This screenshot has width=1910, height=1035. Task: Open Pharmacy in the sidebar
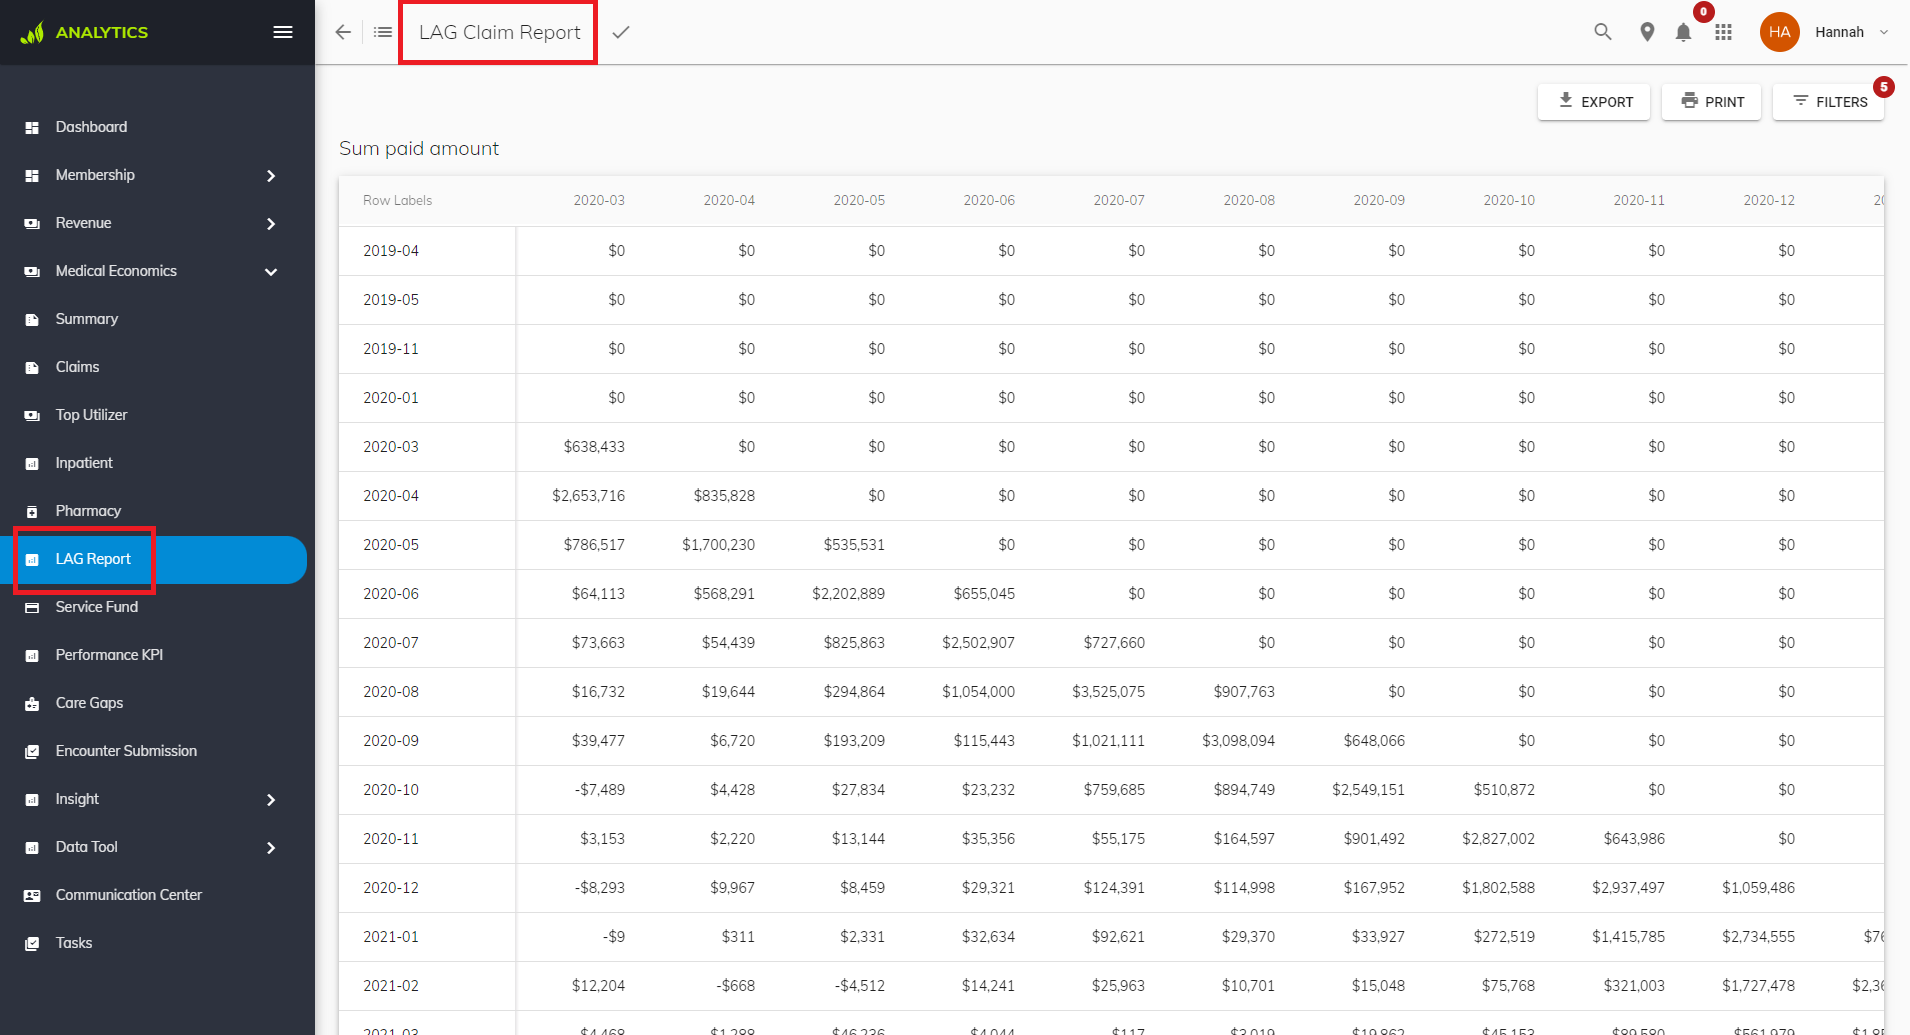pos(88,511)
